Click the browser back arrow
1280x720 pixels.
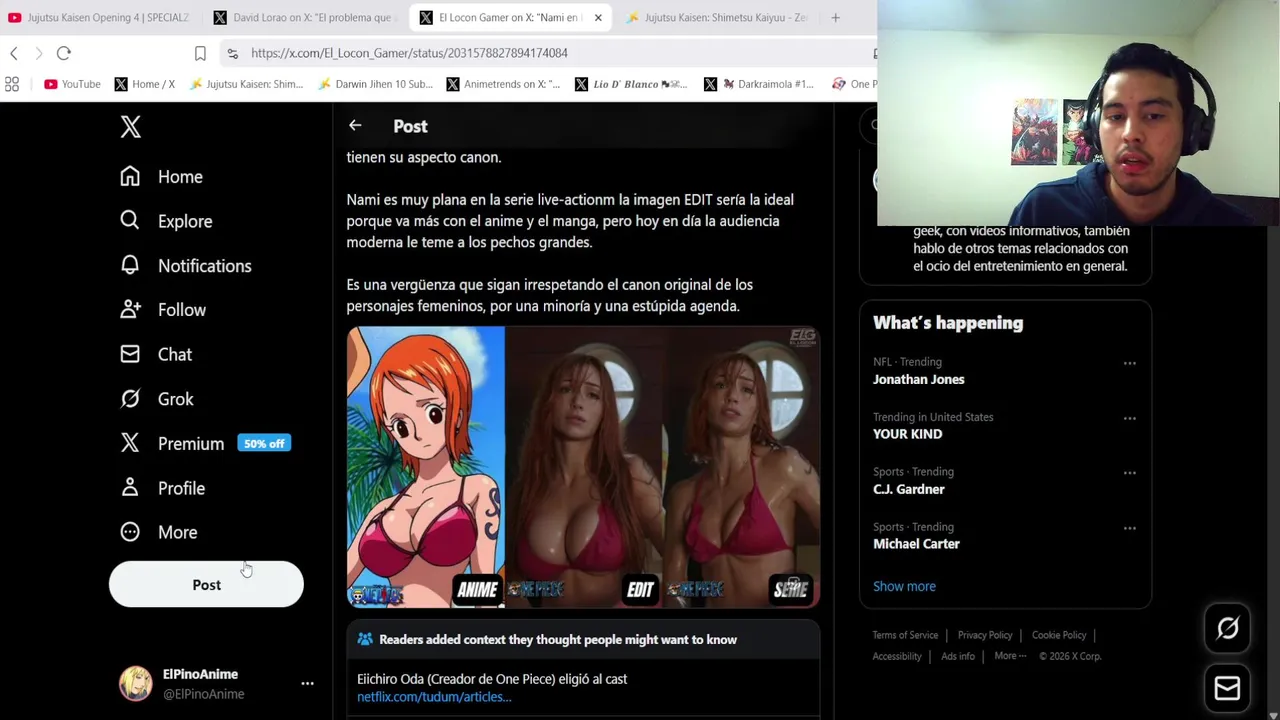tap(14, 53)
